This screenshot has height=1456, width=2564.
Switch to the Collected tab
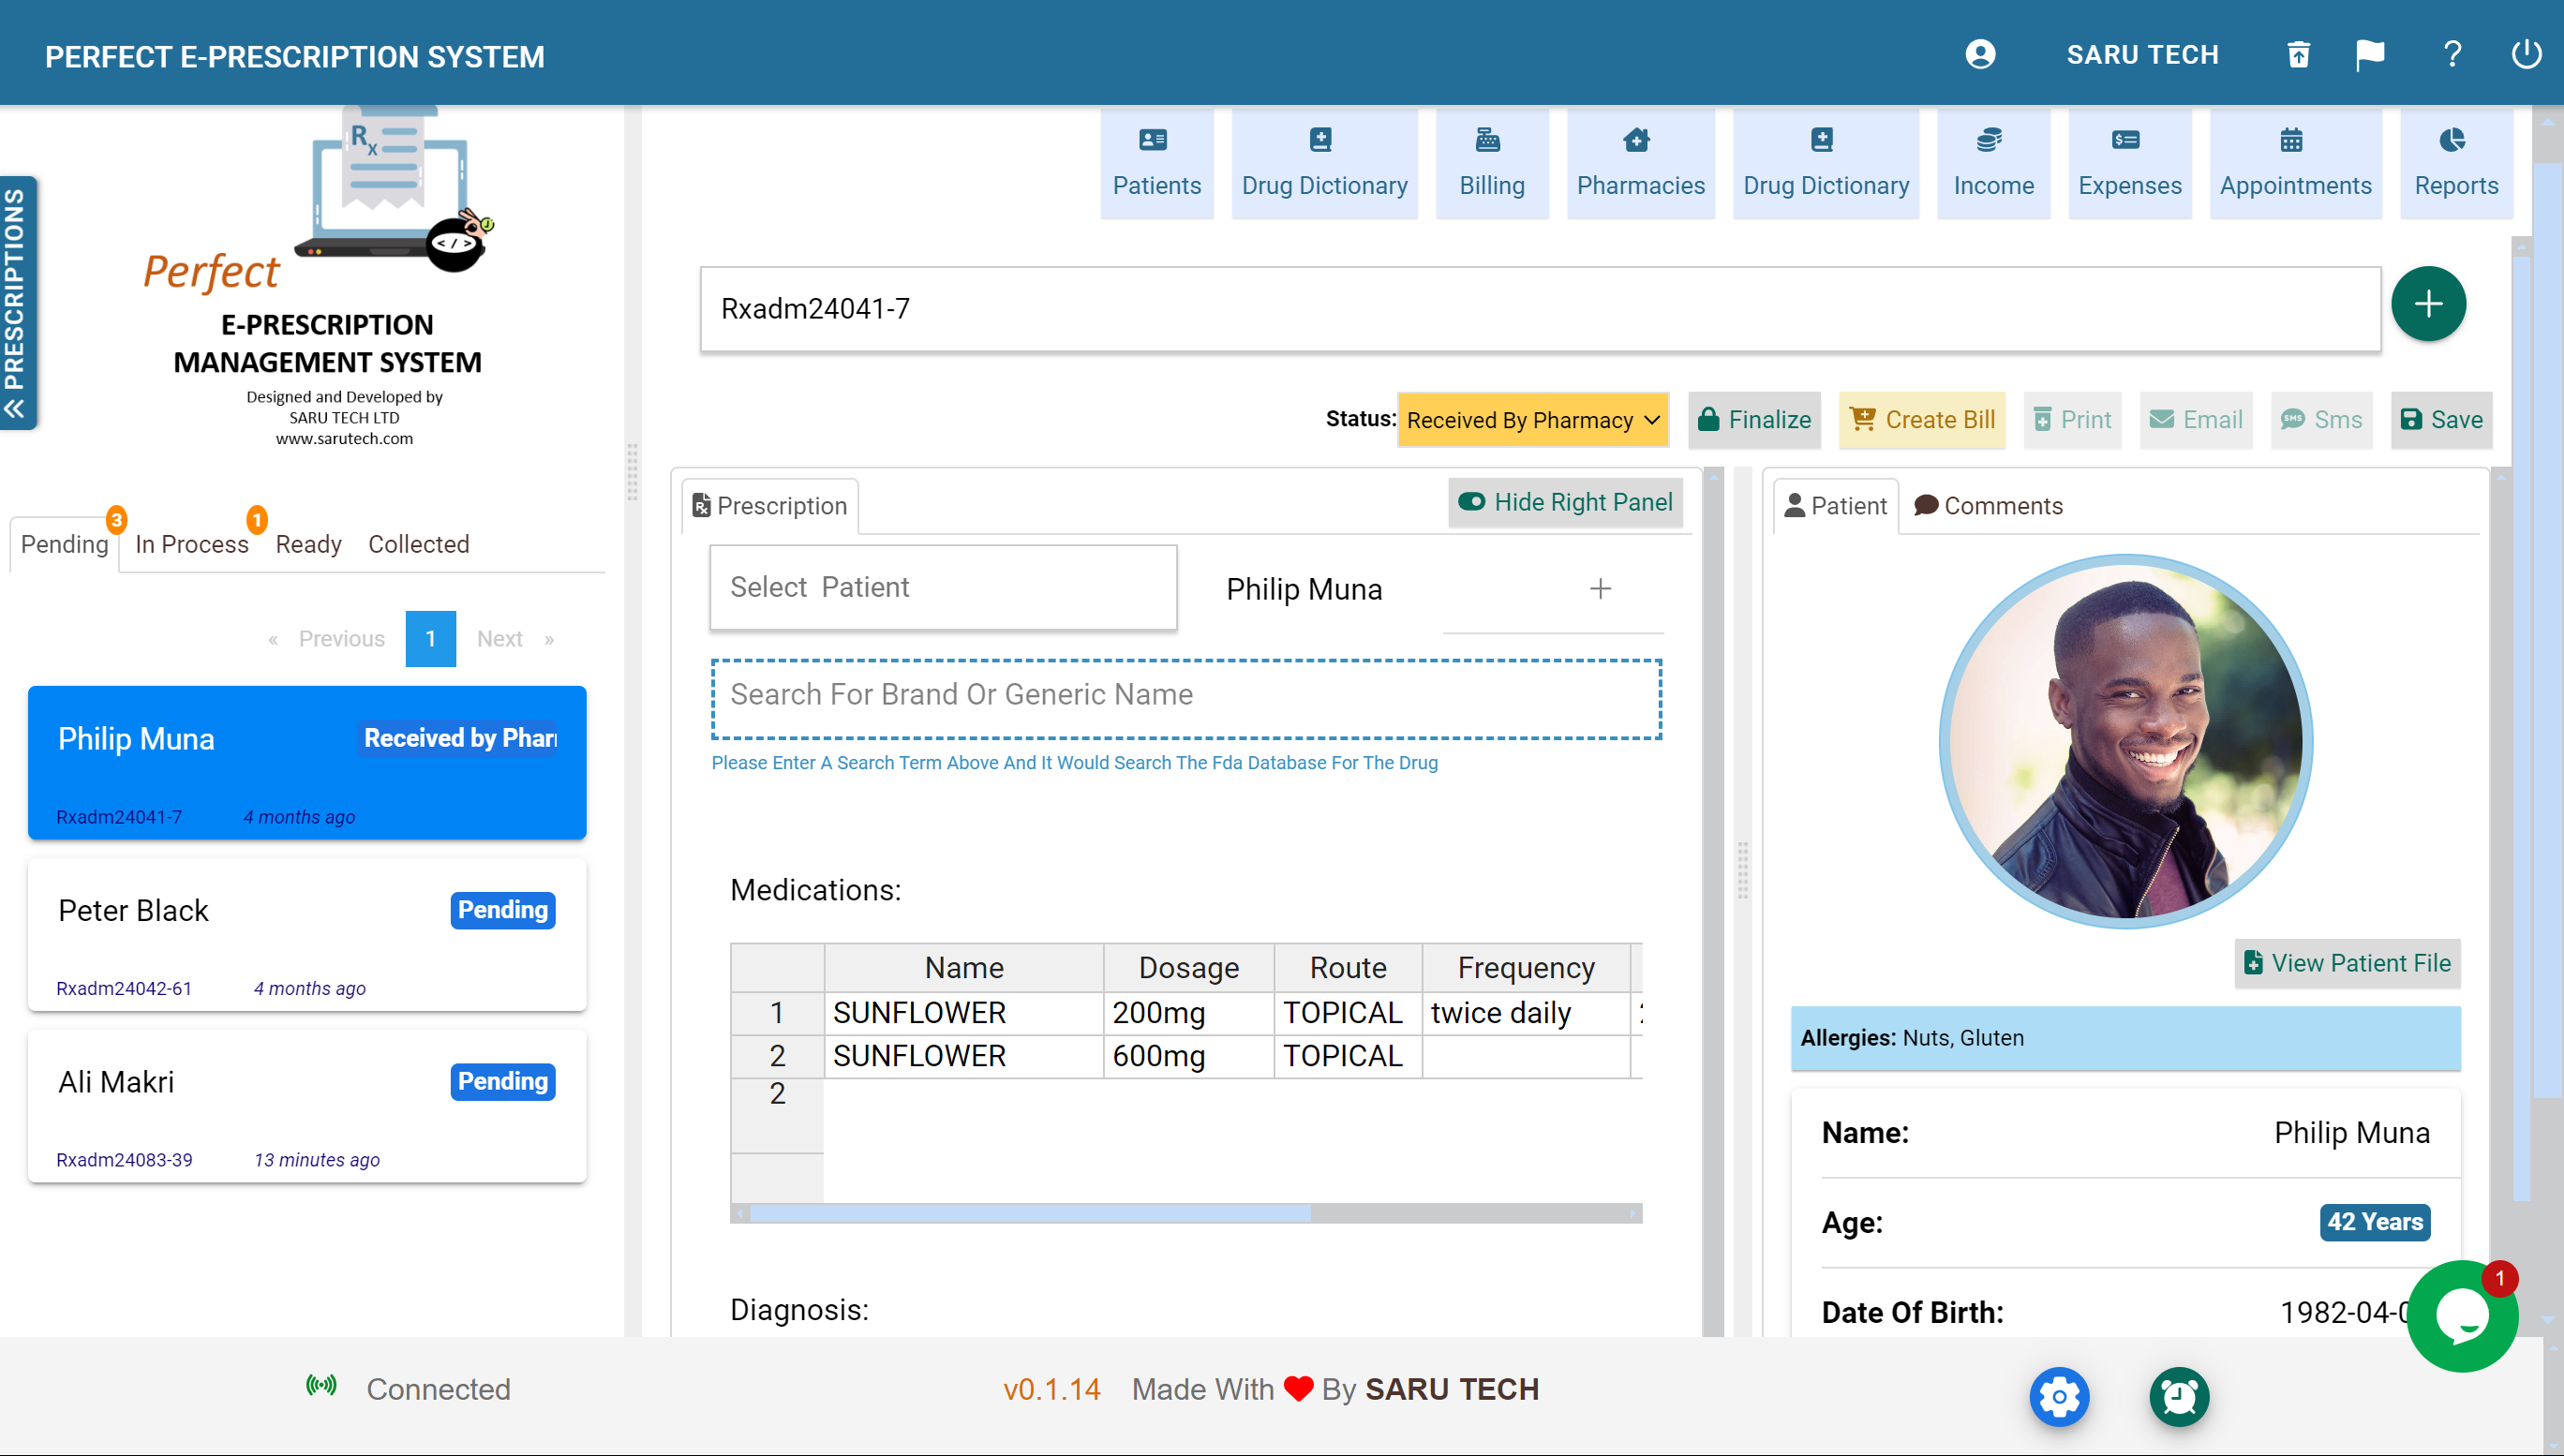418,544
